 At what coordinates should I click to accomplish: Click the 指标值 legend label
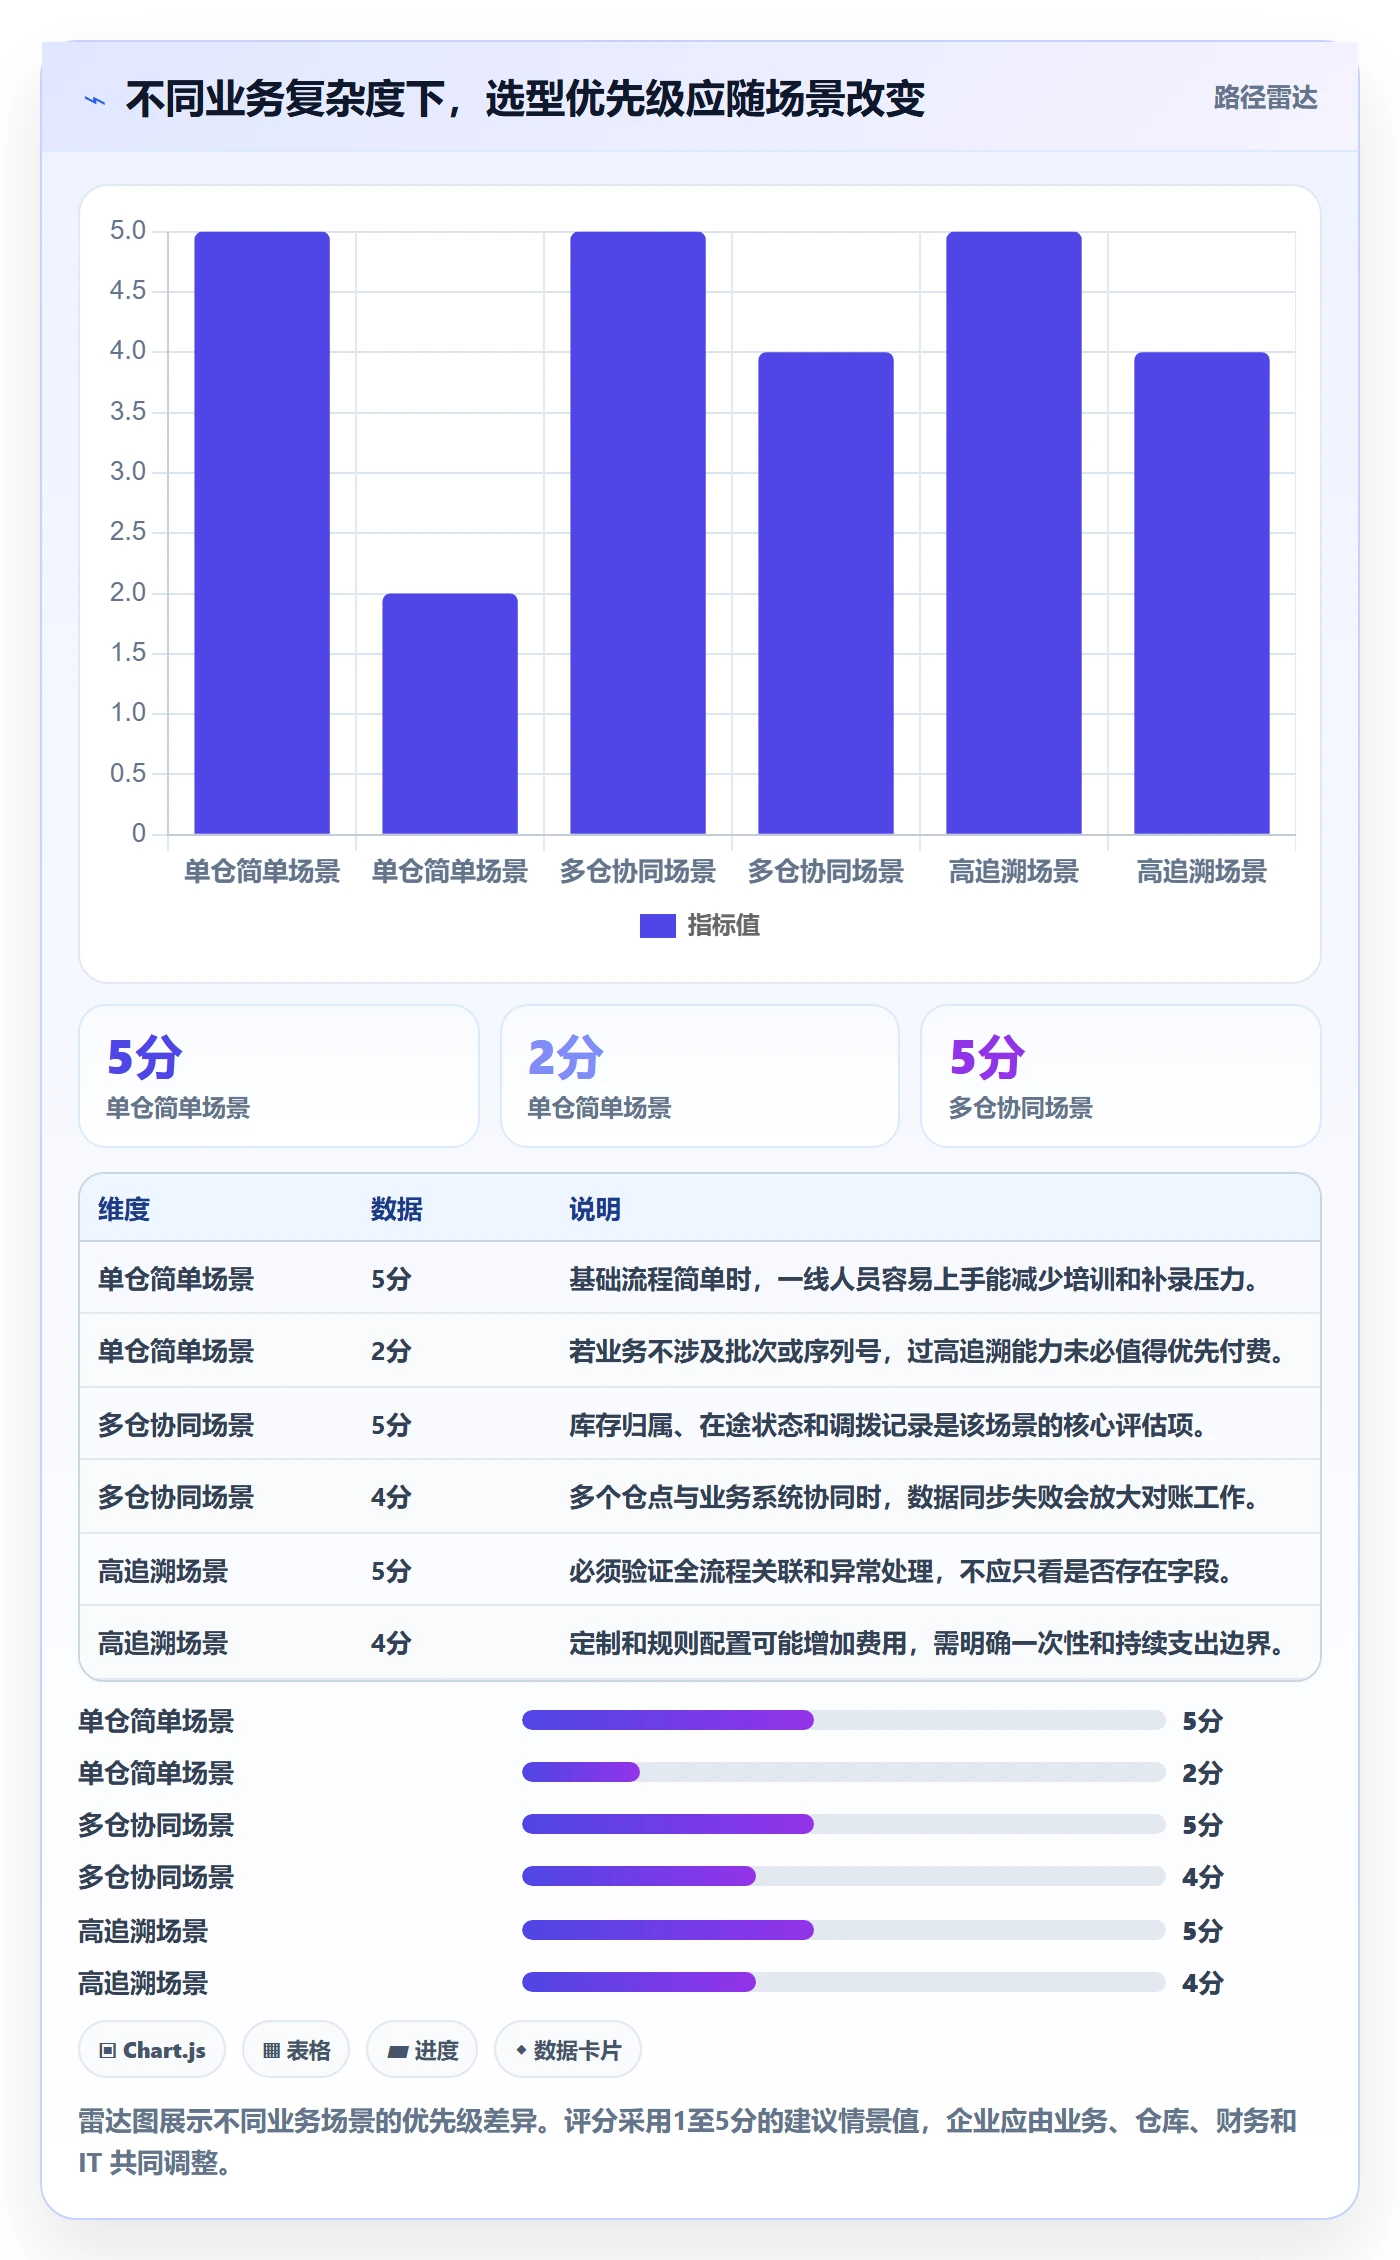pyautogui.click(x=724, y=926)
